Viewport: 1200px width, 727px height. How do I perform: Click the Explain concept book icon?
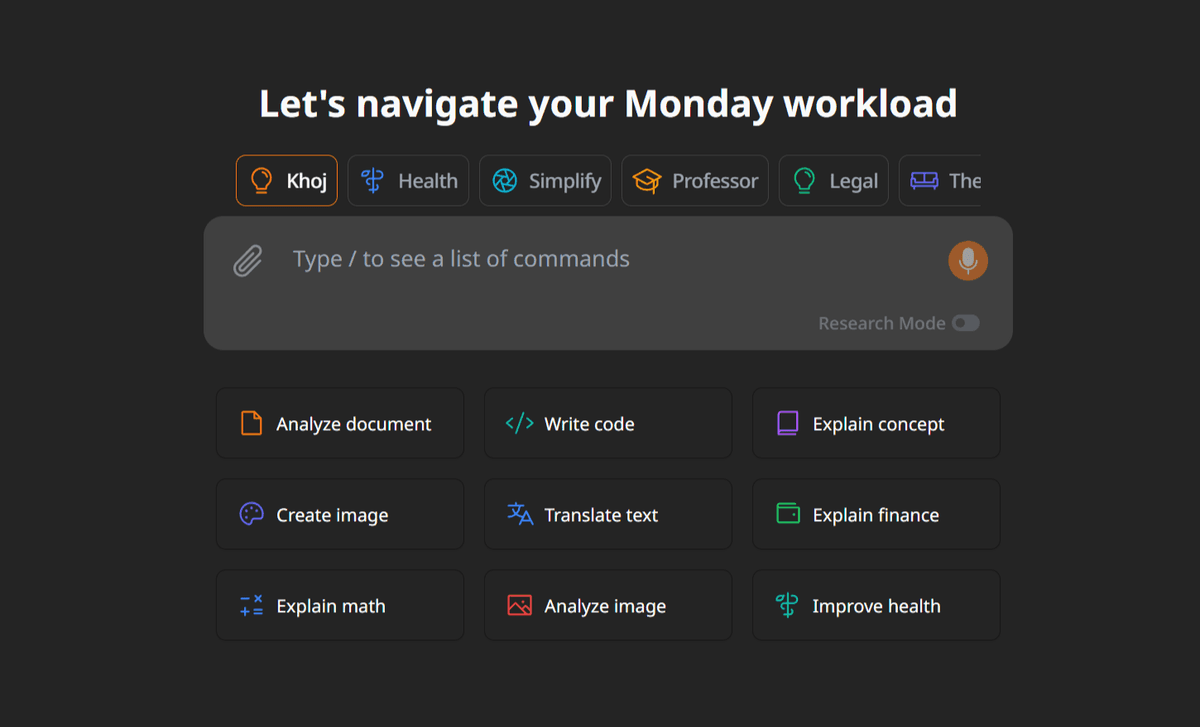click(x=788, y=424)
